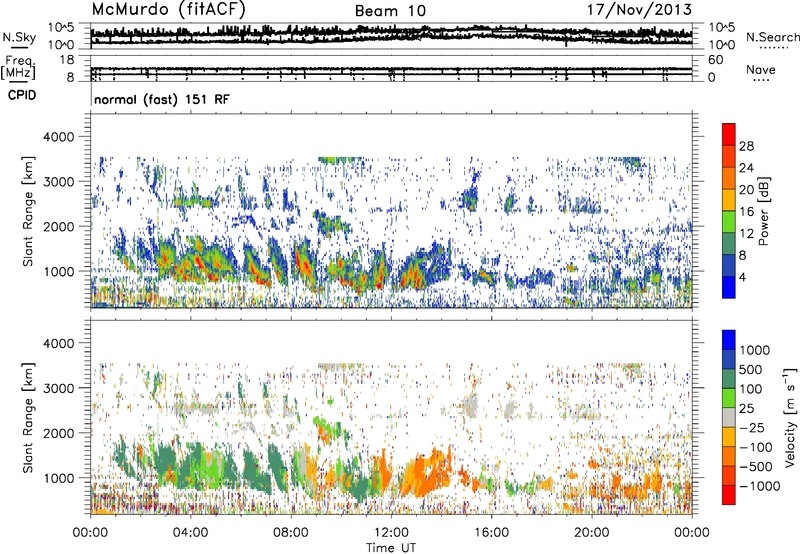Viewport: 800px width, 554px height.
Task: Click the 16:00 time axis label
Action: pyautogui.click(x=491, y=533)
